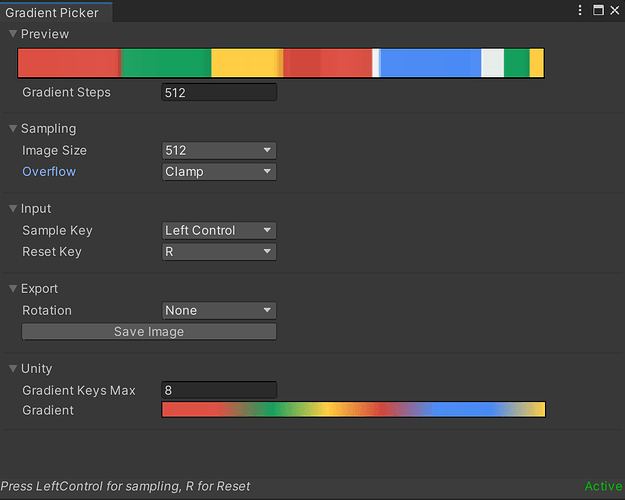Collapse the Unity section
The image size is (625, 500).
[13, 368]
